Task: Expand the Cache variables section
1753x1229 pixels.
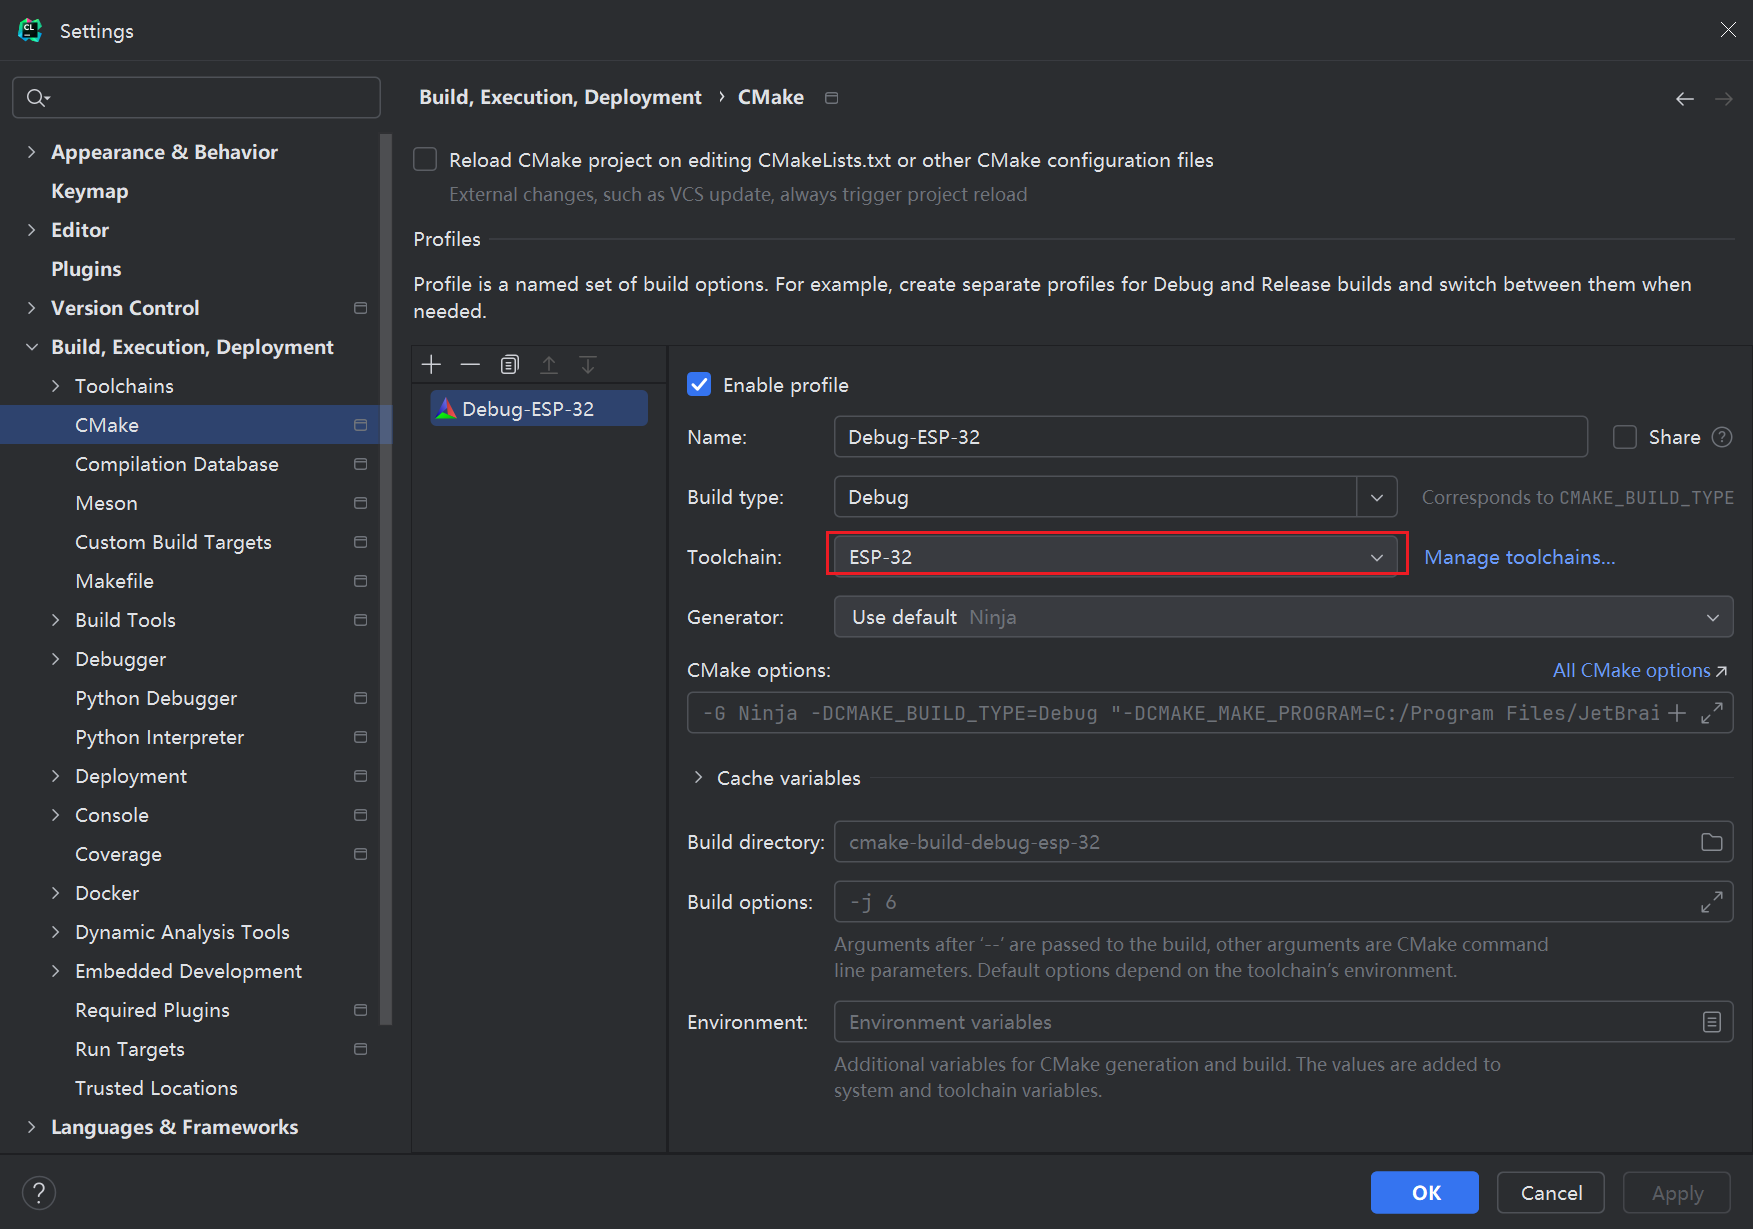Action: pos(698,778)
